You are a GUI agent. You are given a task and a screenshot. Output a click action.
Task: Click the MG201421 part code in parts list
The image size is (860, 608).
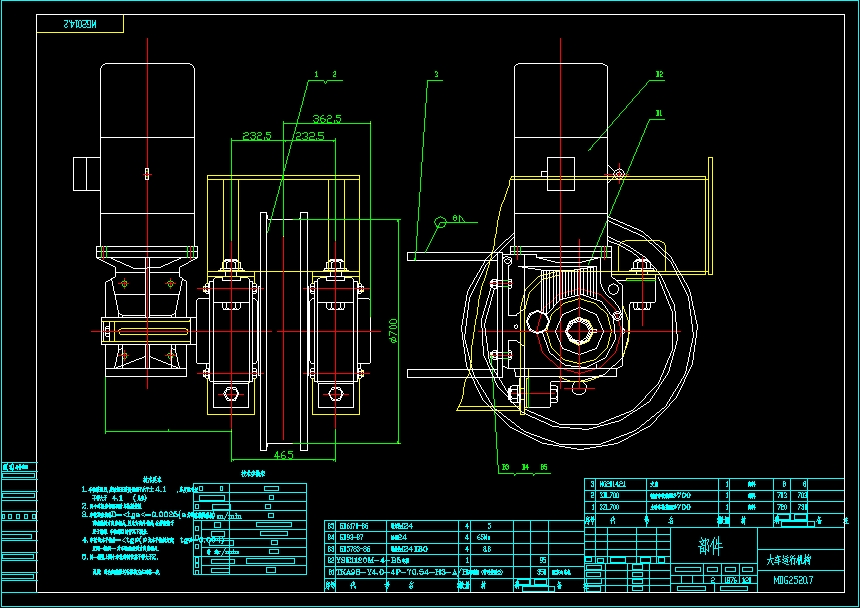(613, 484)
